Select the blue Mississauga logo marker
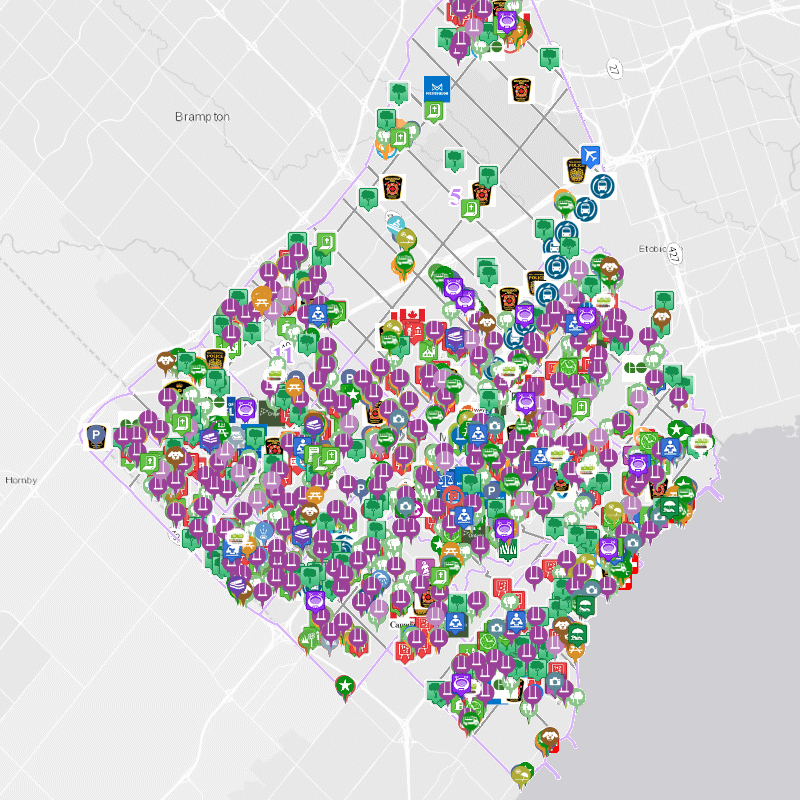The height and width of the screenshot is (800, 800). point(436,87)
